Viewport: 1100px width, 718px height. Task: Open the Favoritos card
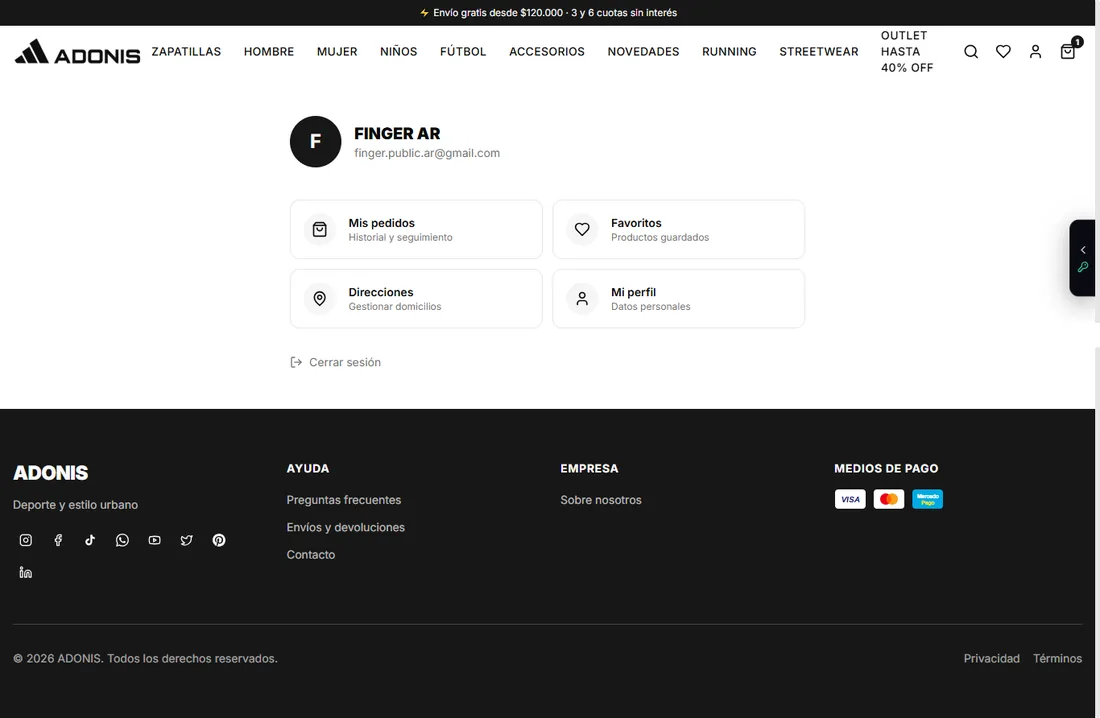click(678, 230)
